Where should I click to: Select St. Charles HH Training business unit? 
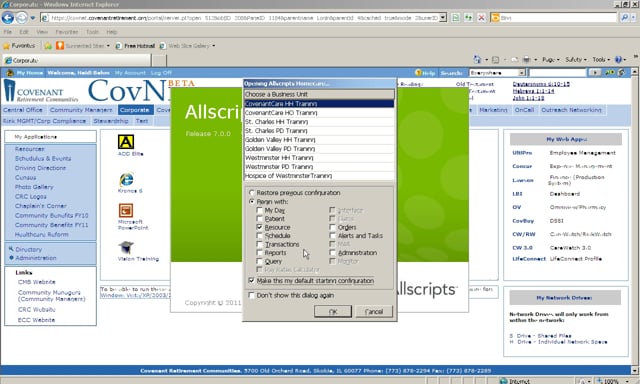click(x=319, y=122)
